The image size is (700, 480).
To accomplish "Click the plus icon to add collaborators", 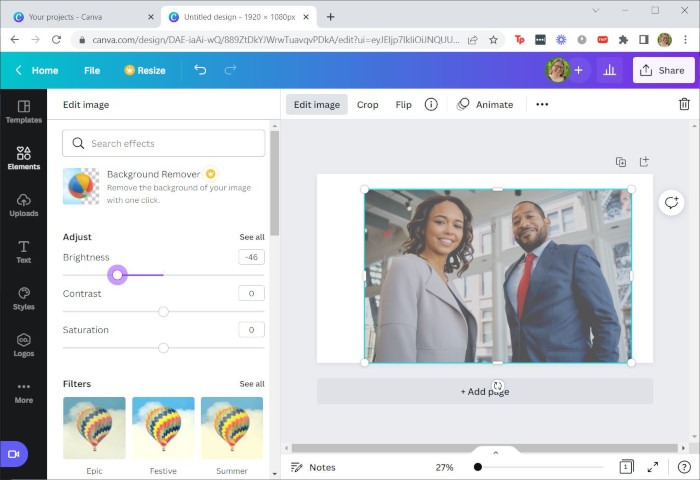I will [x=579, y=70].
